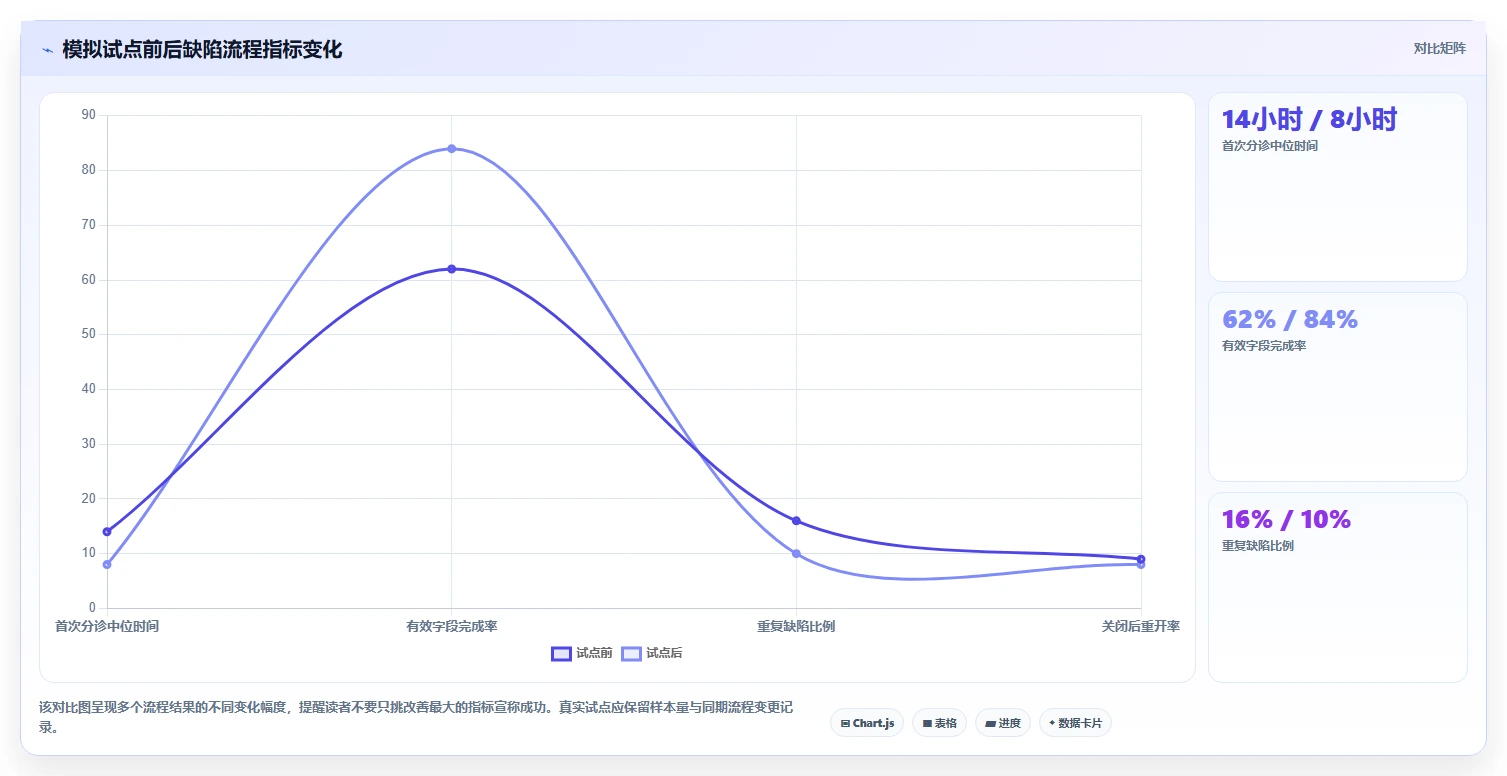Select the 试点前 point at 16 on 重复缺陷比例
Screen dimensions: 1507x776
pyautogui.click(x=796, y=520)
